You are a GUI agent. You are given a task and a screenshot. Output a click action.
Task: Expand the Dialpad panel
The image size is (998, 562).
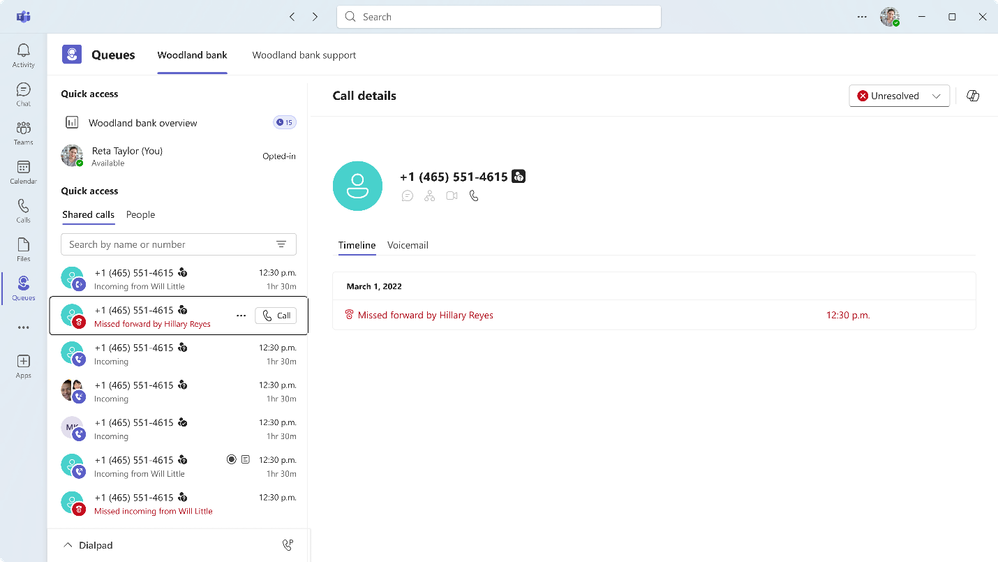click(88, 545)
